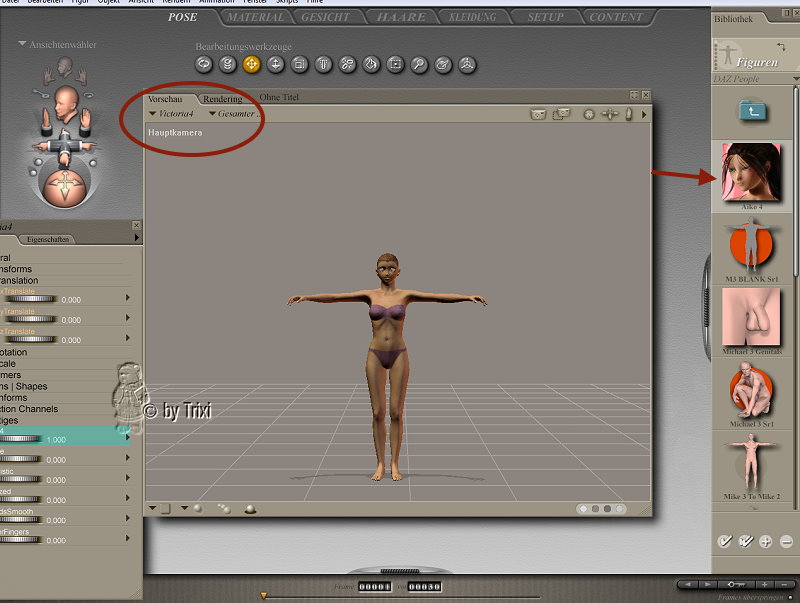Viewport: 800px width, 603px height.
Task: Open the document style dropdown below preview
Action: click(x=153, y=508)
